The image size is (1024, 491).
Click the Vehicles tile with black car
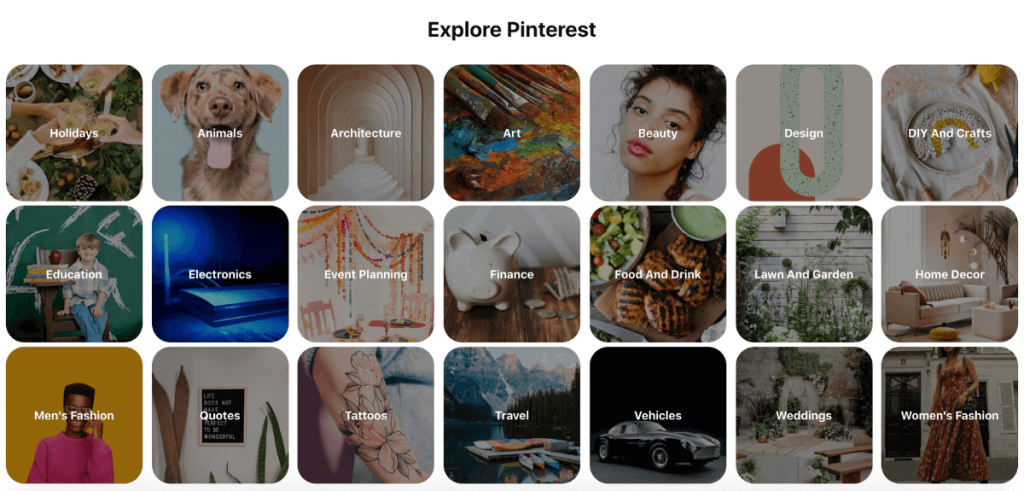click(658, 415)
